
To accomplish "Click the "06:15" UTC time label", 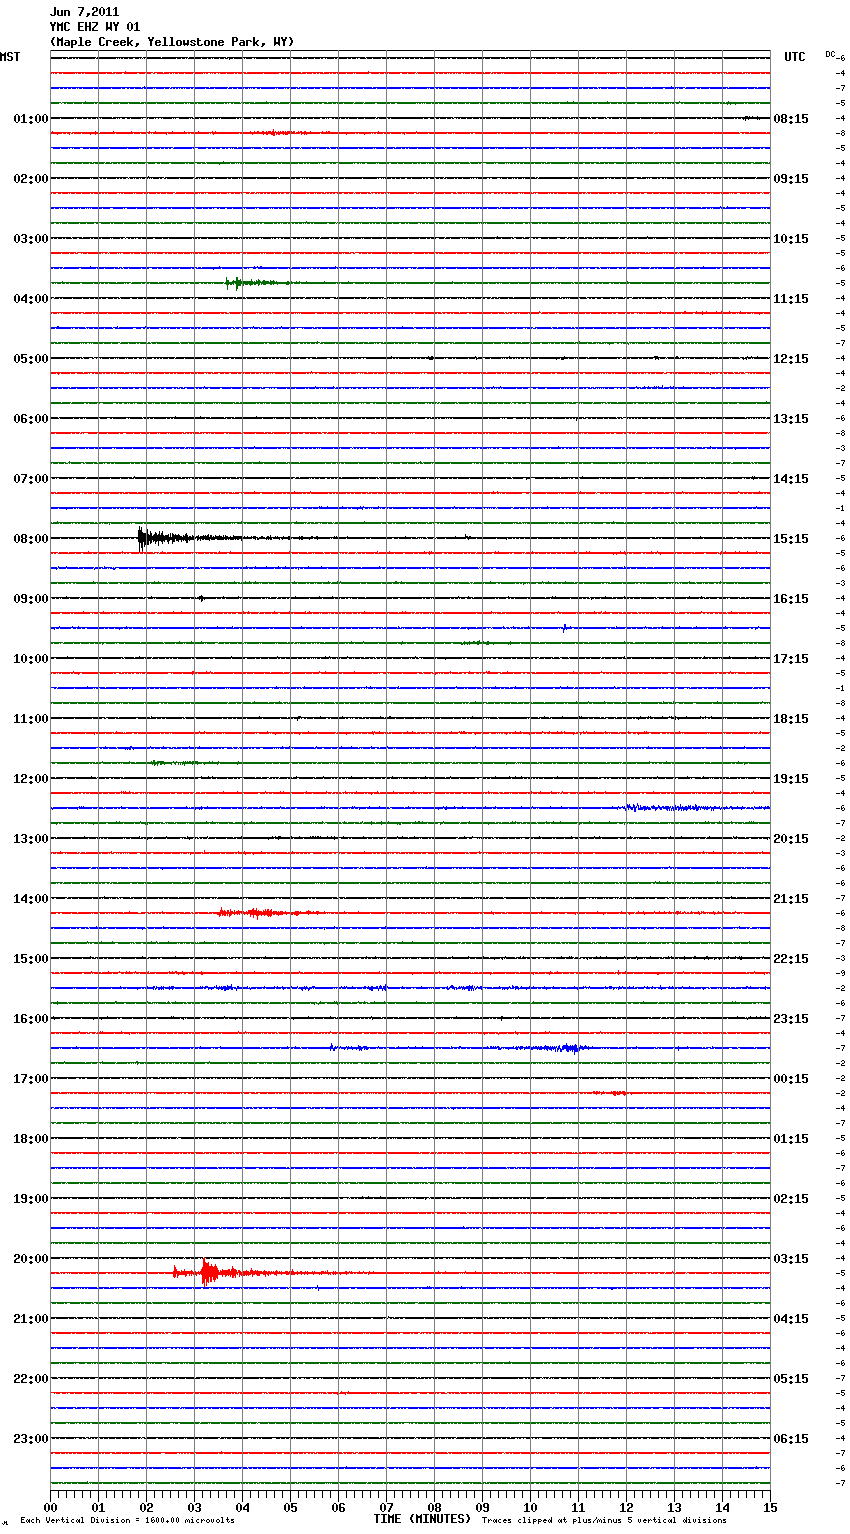I will point(791,1439).
